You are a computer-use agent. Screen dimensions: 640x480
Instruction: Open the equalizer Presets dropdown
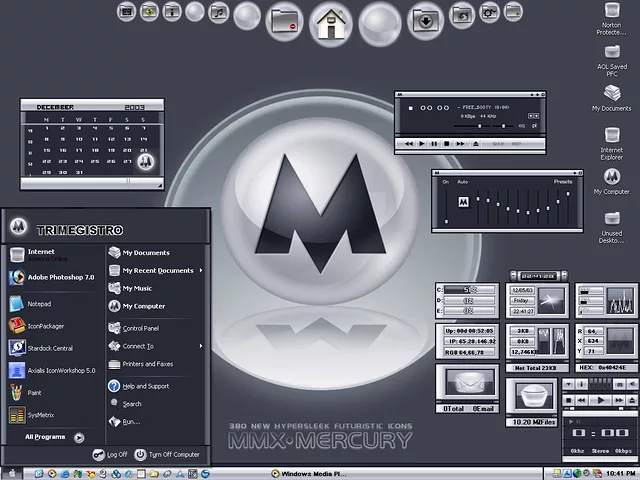pyautogui.click(x=563, y=182)
